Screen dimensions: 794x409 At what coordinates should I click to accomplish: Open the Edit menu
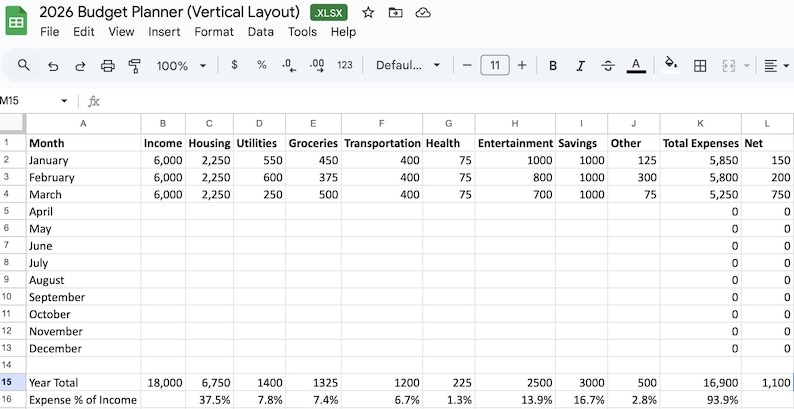coord(84,32)
